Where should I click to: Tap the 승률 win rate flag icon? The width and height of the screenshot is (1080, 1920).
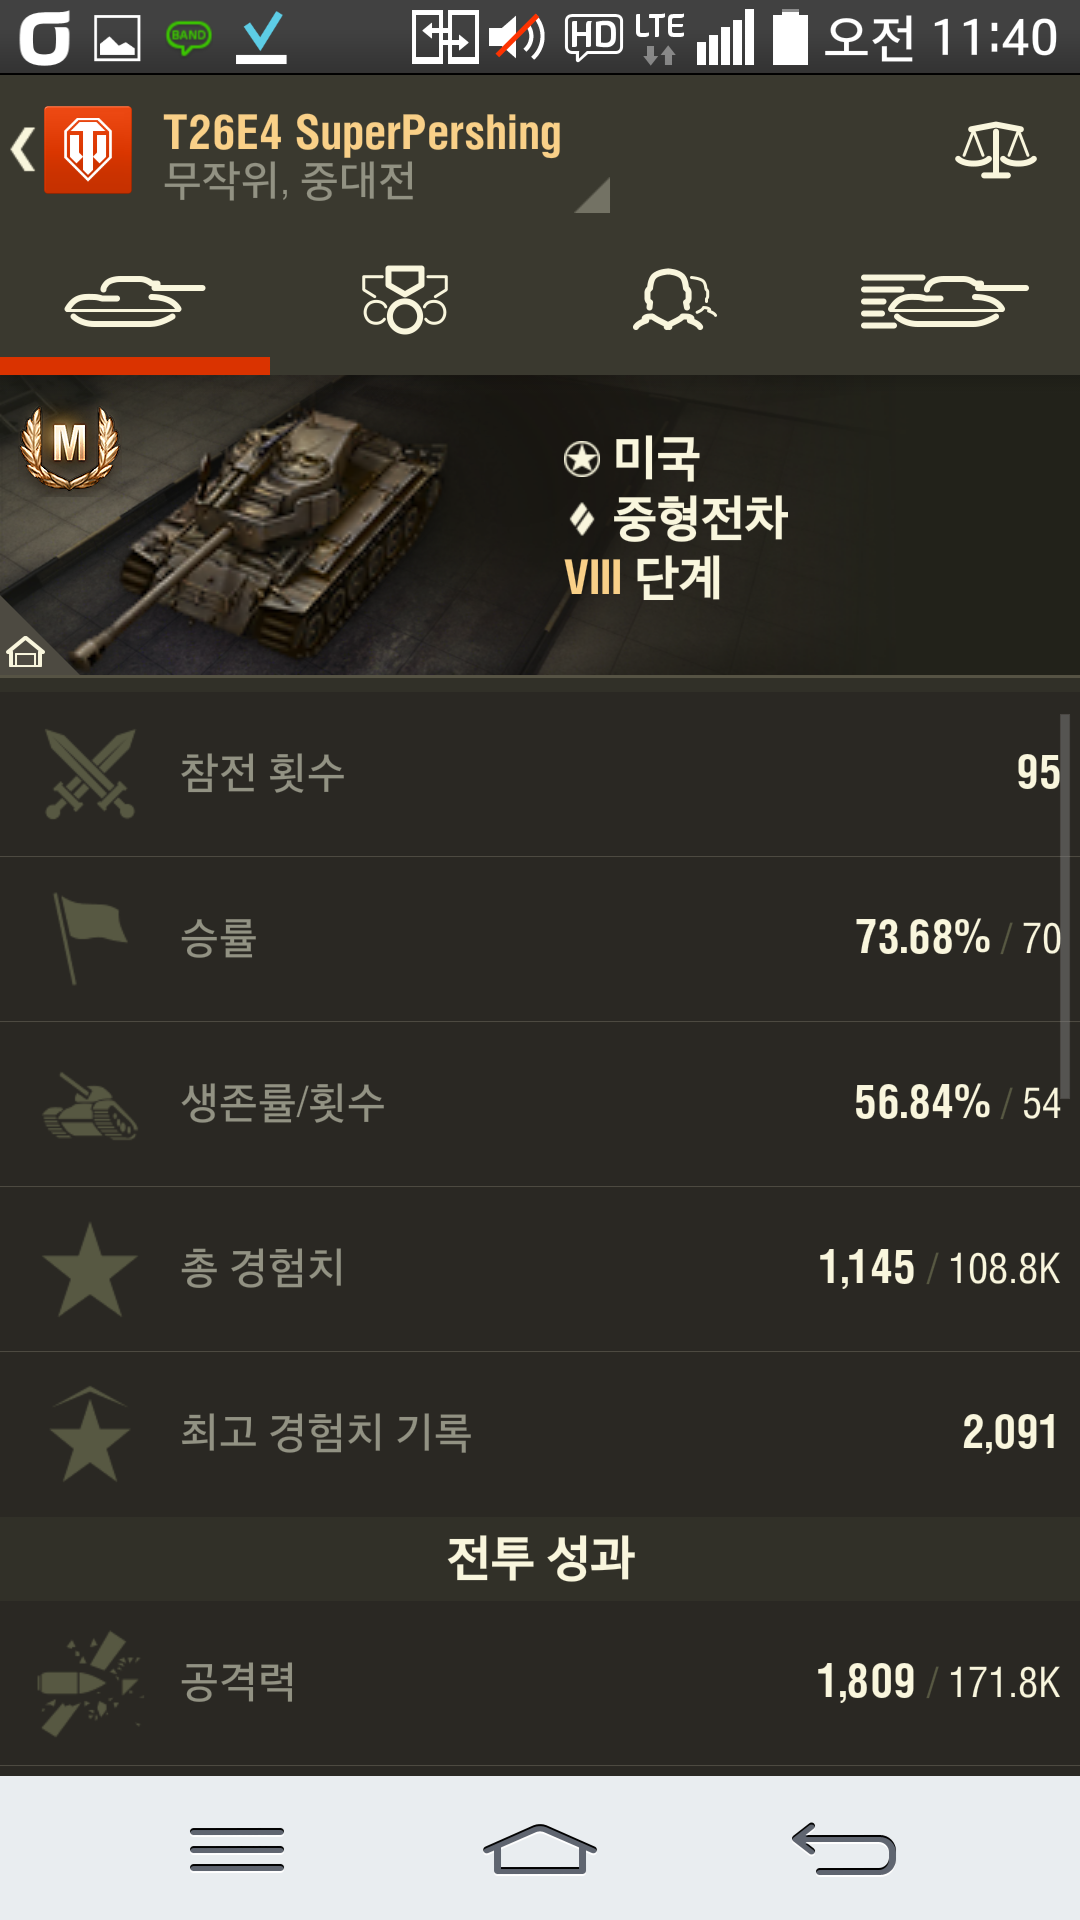[x=90, y=938]
